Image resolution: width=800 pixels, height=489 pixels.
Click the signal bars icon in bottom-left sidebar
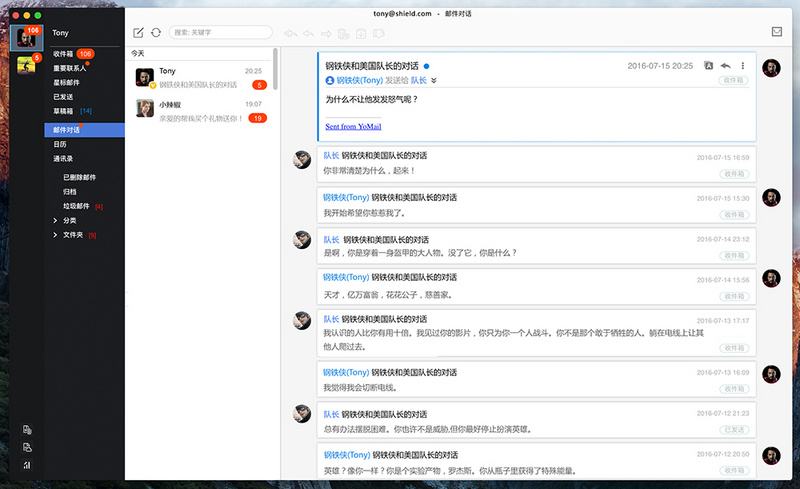pos(26,464)
